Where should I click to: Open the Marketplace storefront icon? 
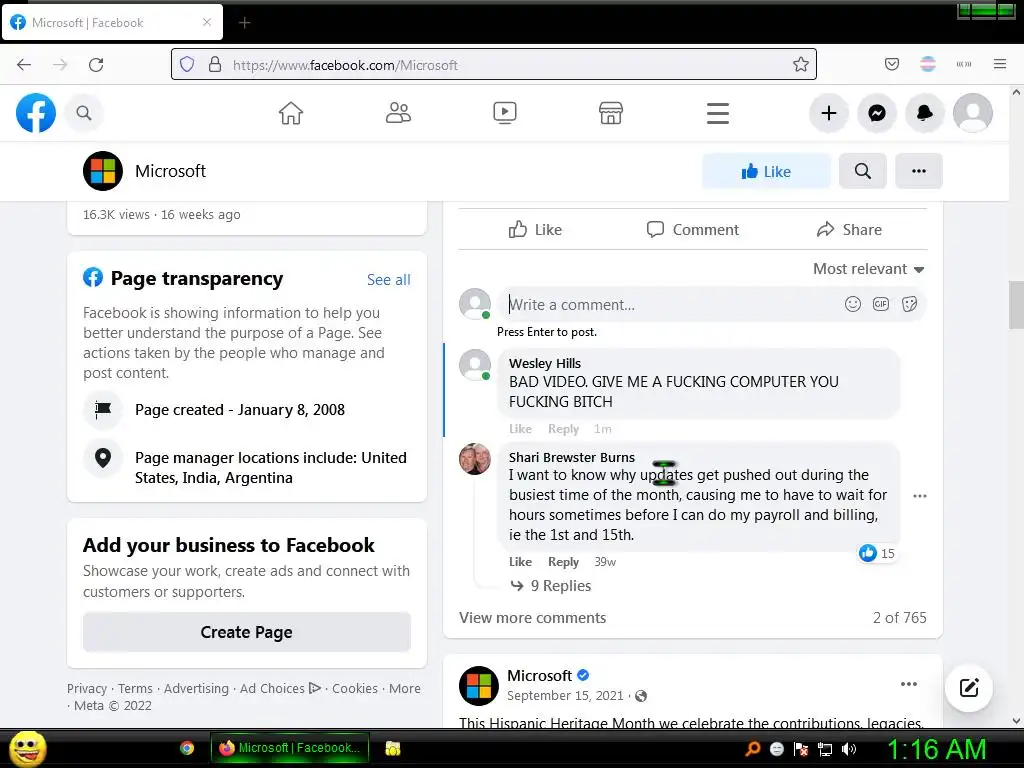click(611, 113)
